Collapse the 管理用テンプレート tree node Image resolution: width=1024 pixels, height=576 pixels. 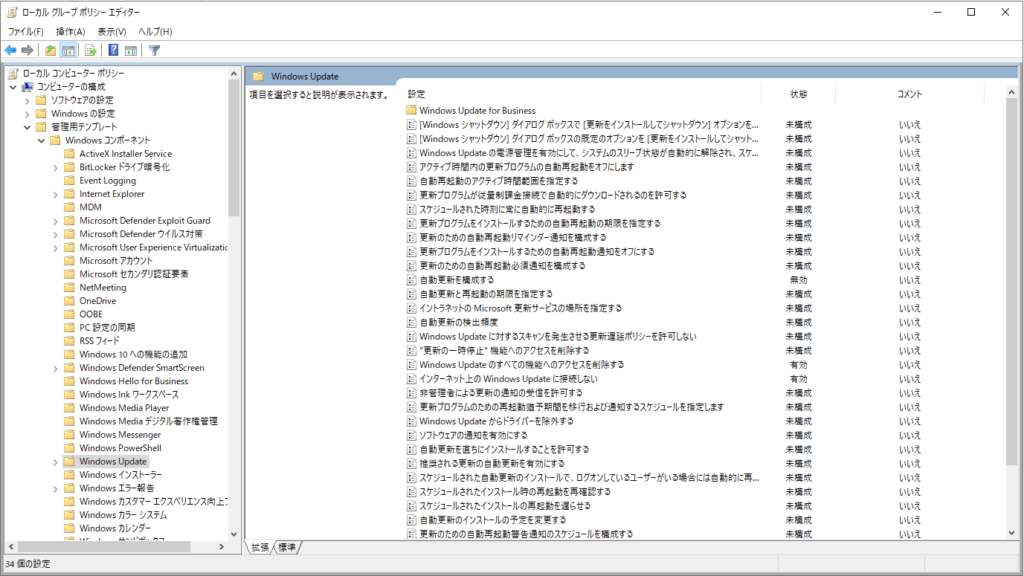tap(27, 127)
